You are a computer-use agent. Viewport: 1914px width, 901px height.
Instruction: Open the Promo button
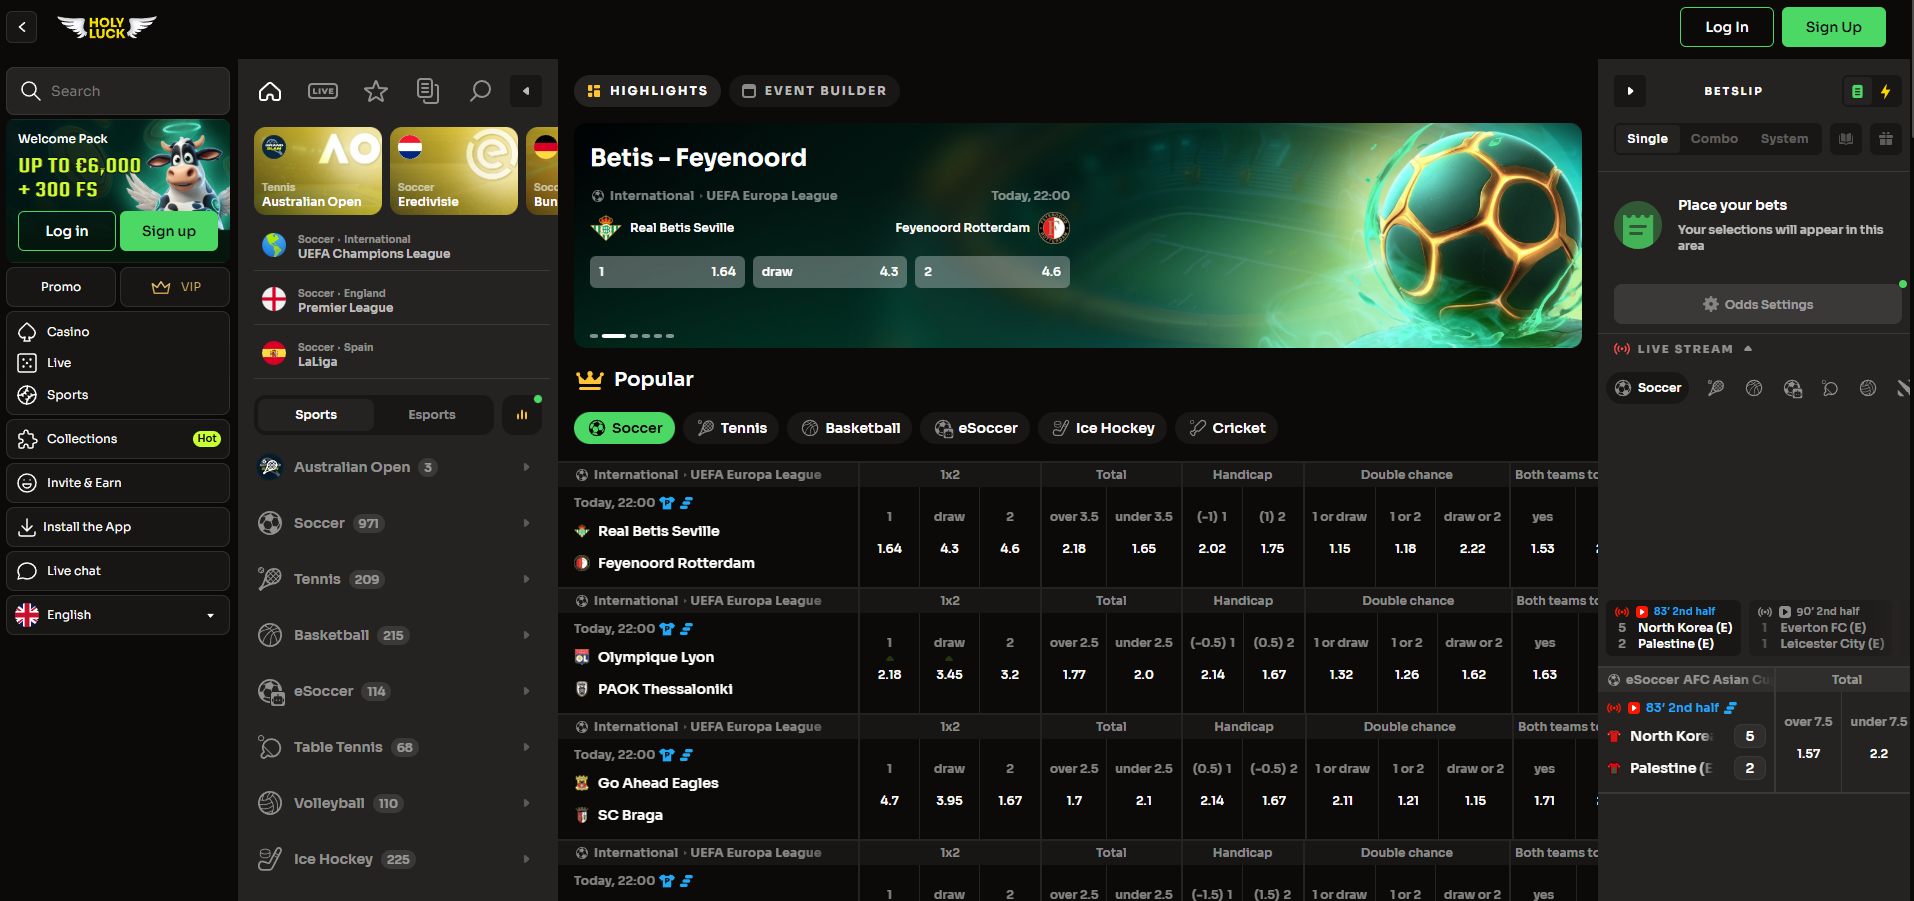[61, 287]
